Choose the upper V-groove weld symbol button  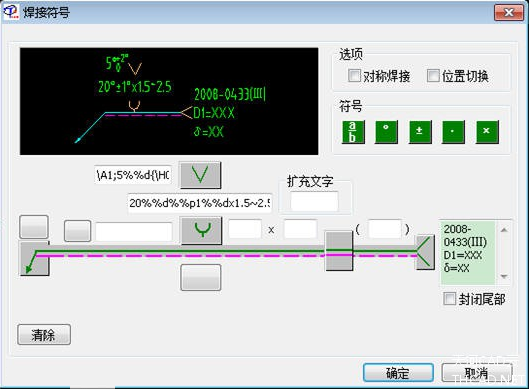pyautogui.click(x=201, y=175)
